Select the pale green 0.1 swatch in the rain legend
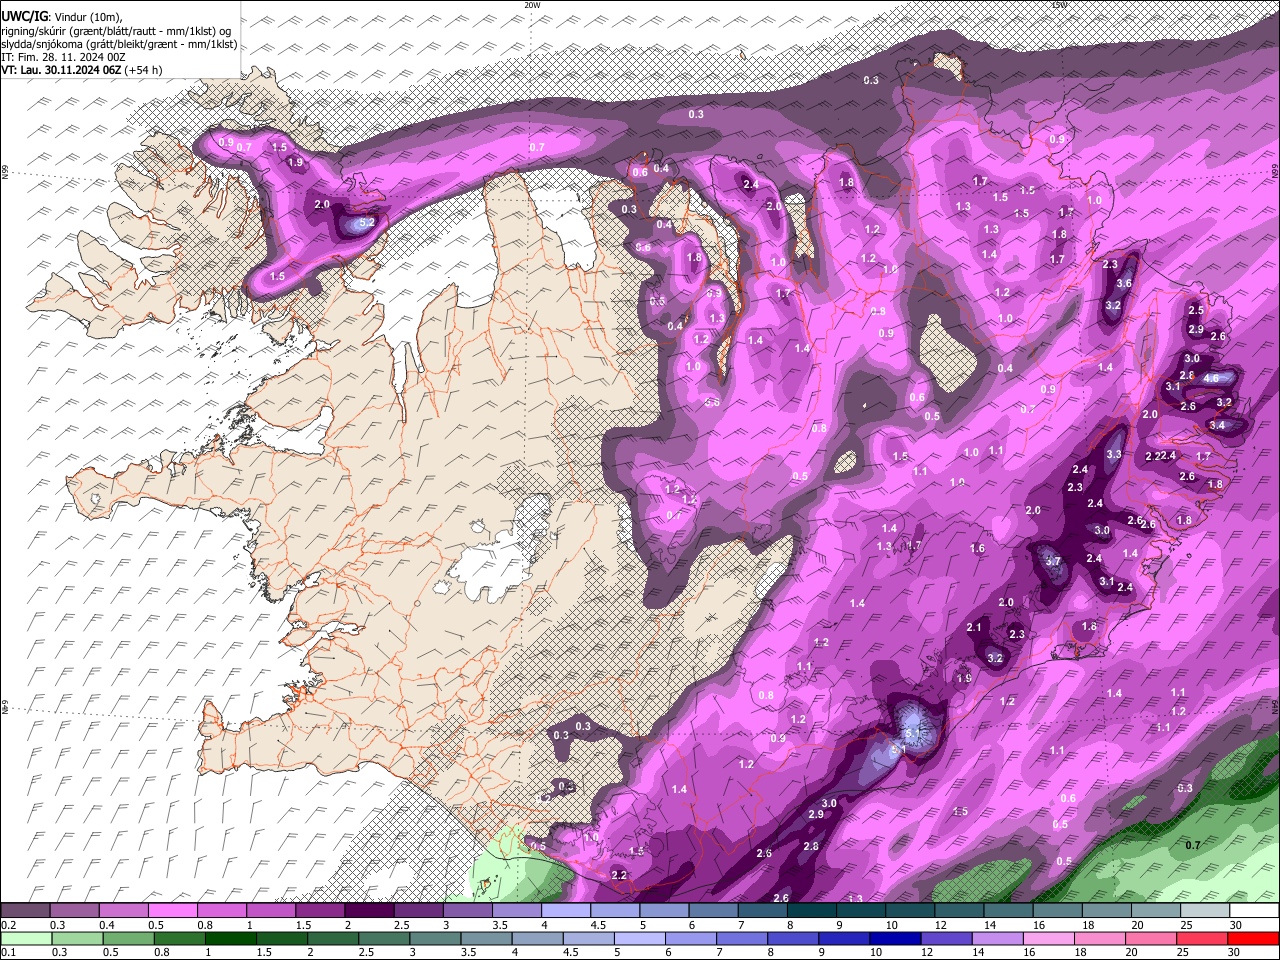 point(26,939)
